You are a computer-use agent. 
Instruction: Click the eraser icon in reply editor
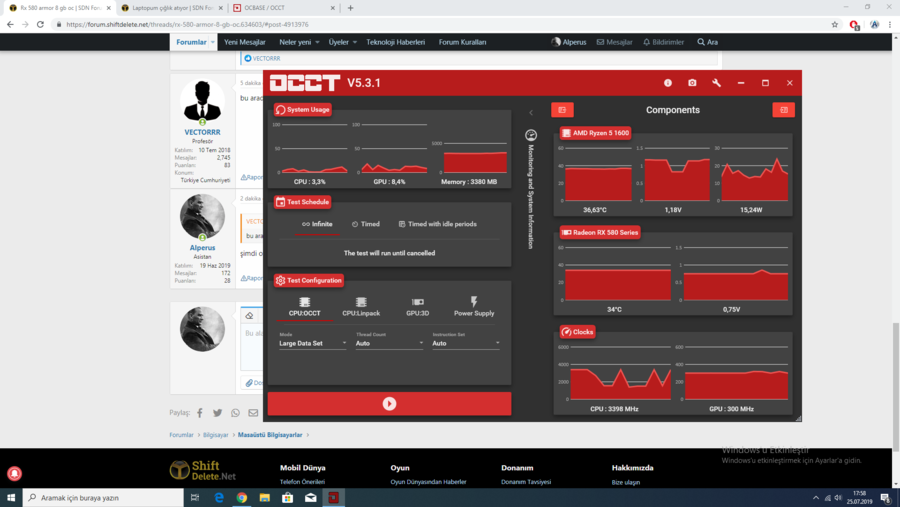click(x=249, y=316)
